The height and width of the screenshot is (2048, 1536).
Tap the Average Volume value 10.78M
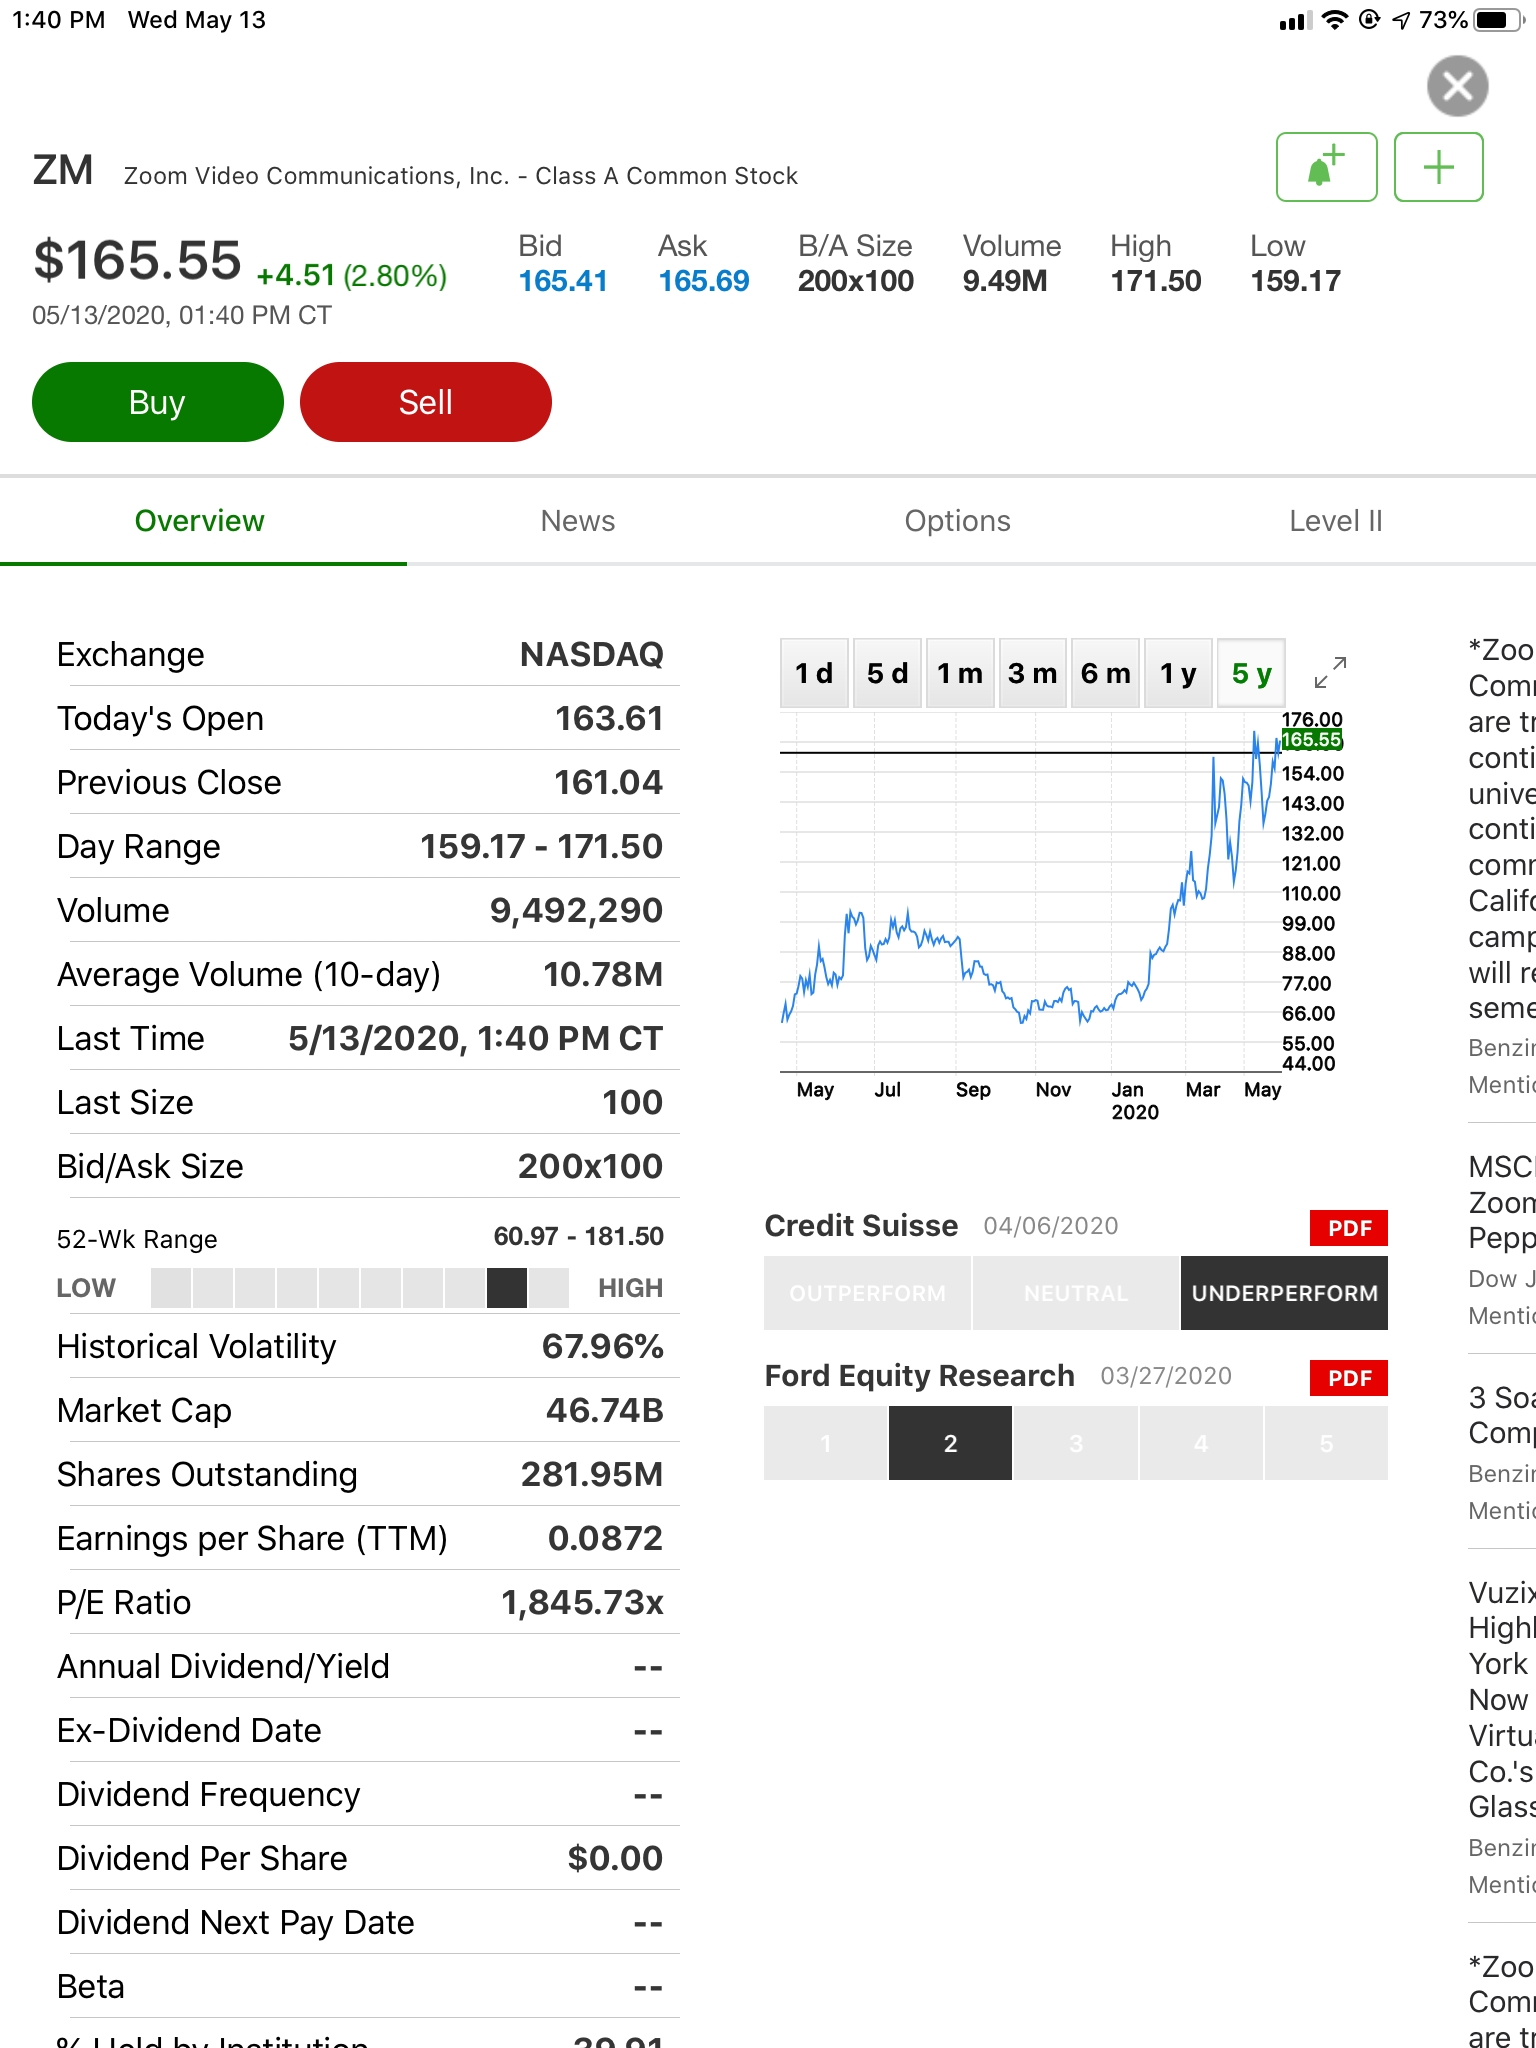(x=603, y=974)
